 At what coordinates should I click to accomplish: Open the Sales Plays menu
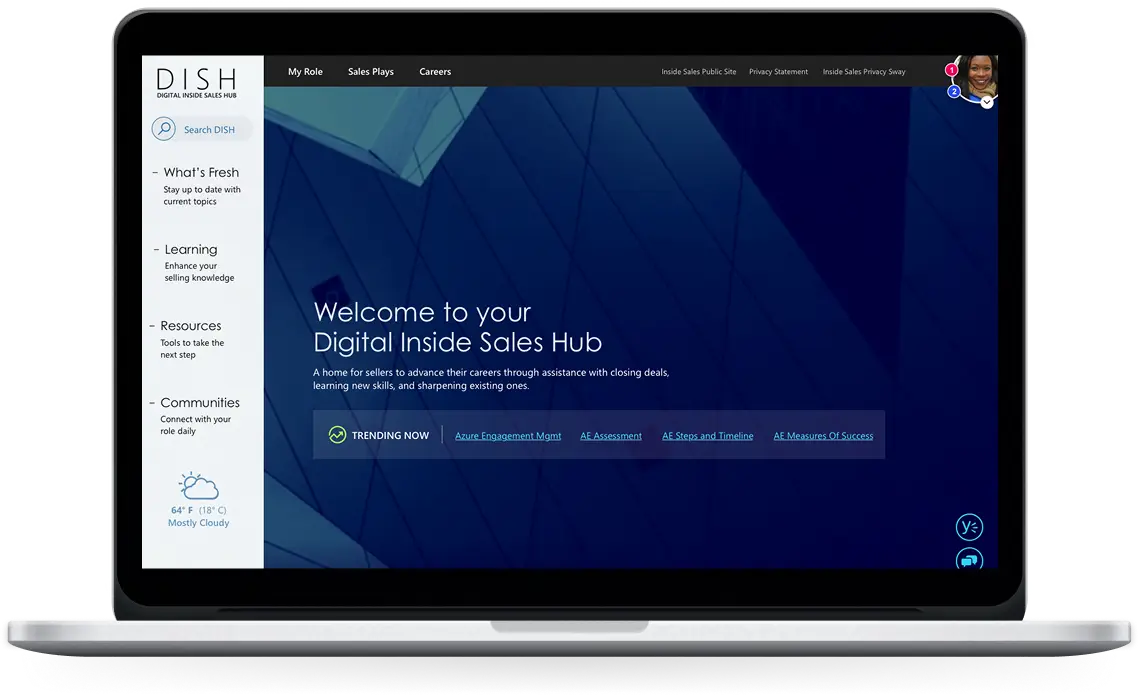click(371, 72)
